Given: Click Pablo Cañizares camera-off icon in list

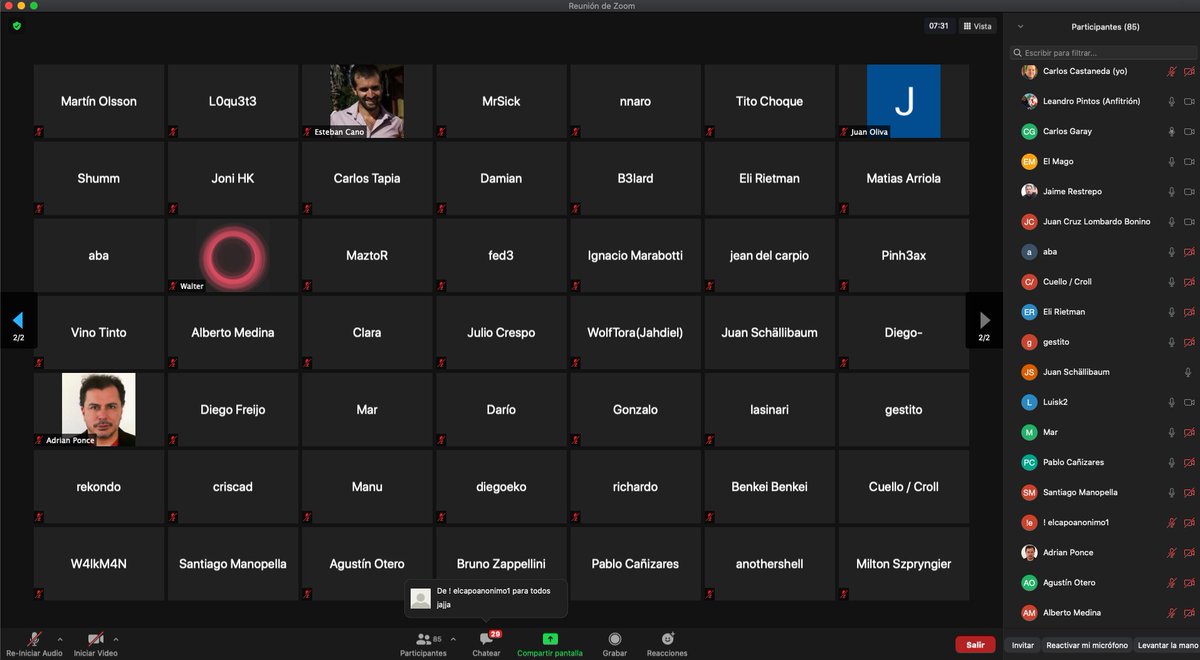Looking at the screenshot, I should pyautogui.click(x=1189, y=462).
